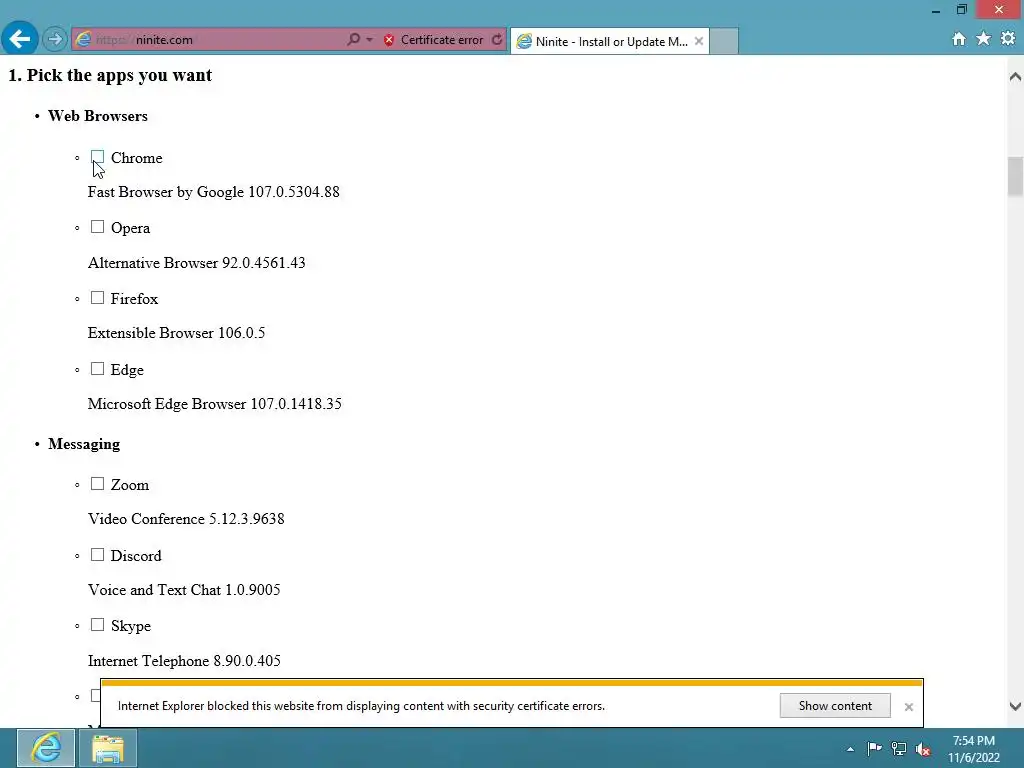Click text 'Alternative Browser 92.0.4561.43'
This screenshot has width=1024, height=768.
tap(197, 263)
